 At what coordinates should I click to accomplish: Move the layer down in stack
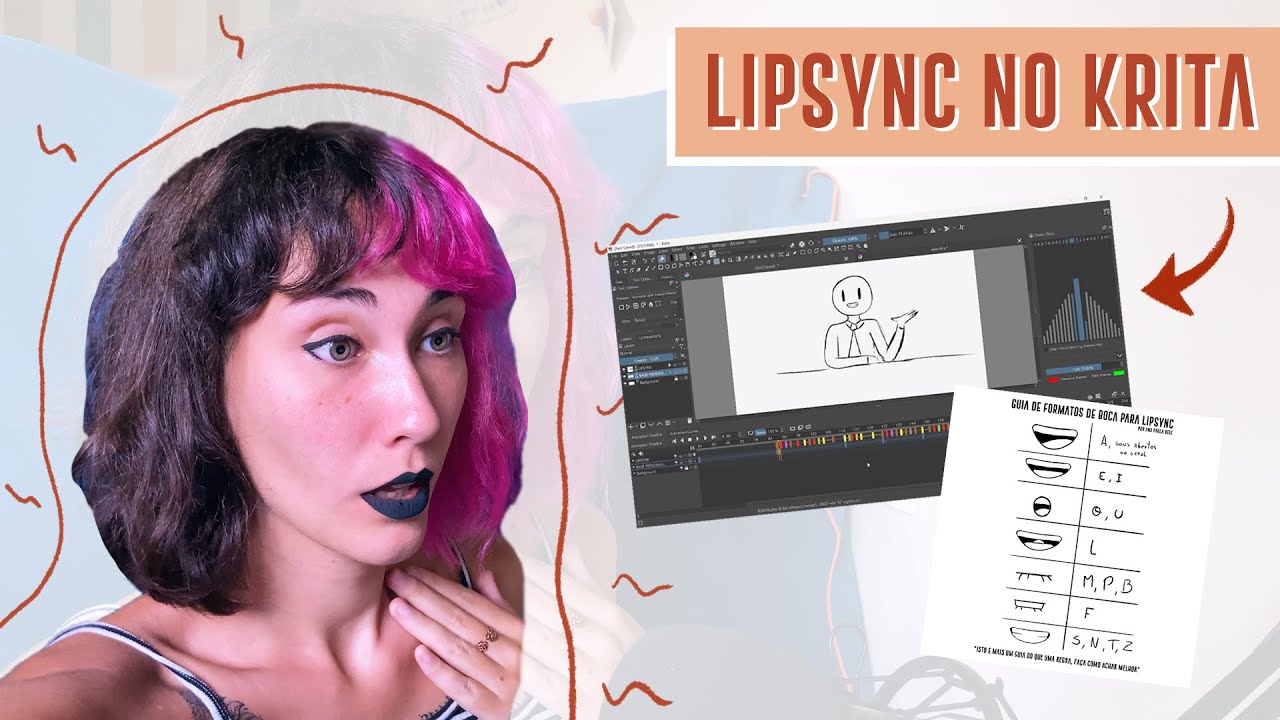[652, 424]
